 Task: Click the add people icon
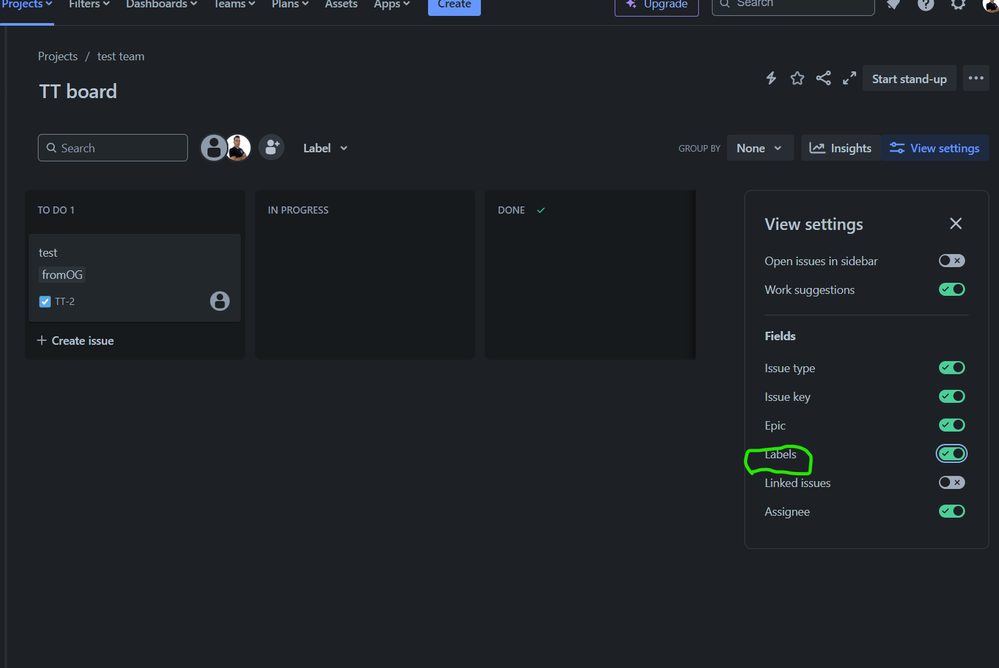click(271, 148)
